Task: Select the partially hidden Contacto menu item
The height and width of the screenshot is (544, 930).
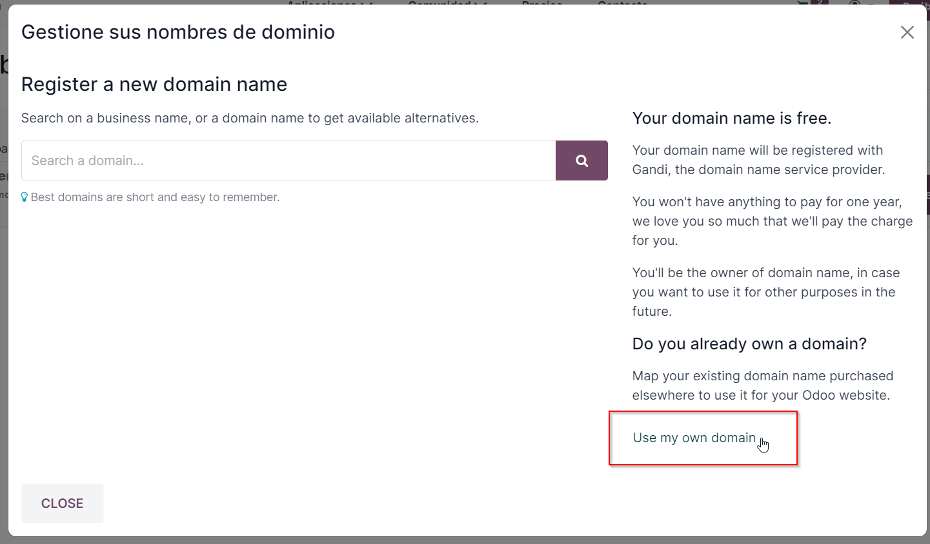Action: pyautogui.click(x=622, y=3)
